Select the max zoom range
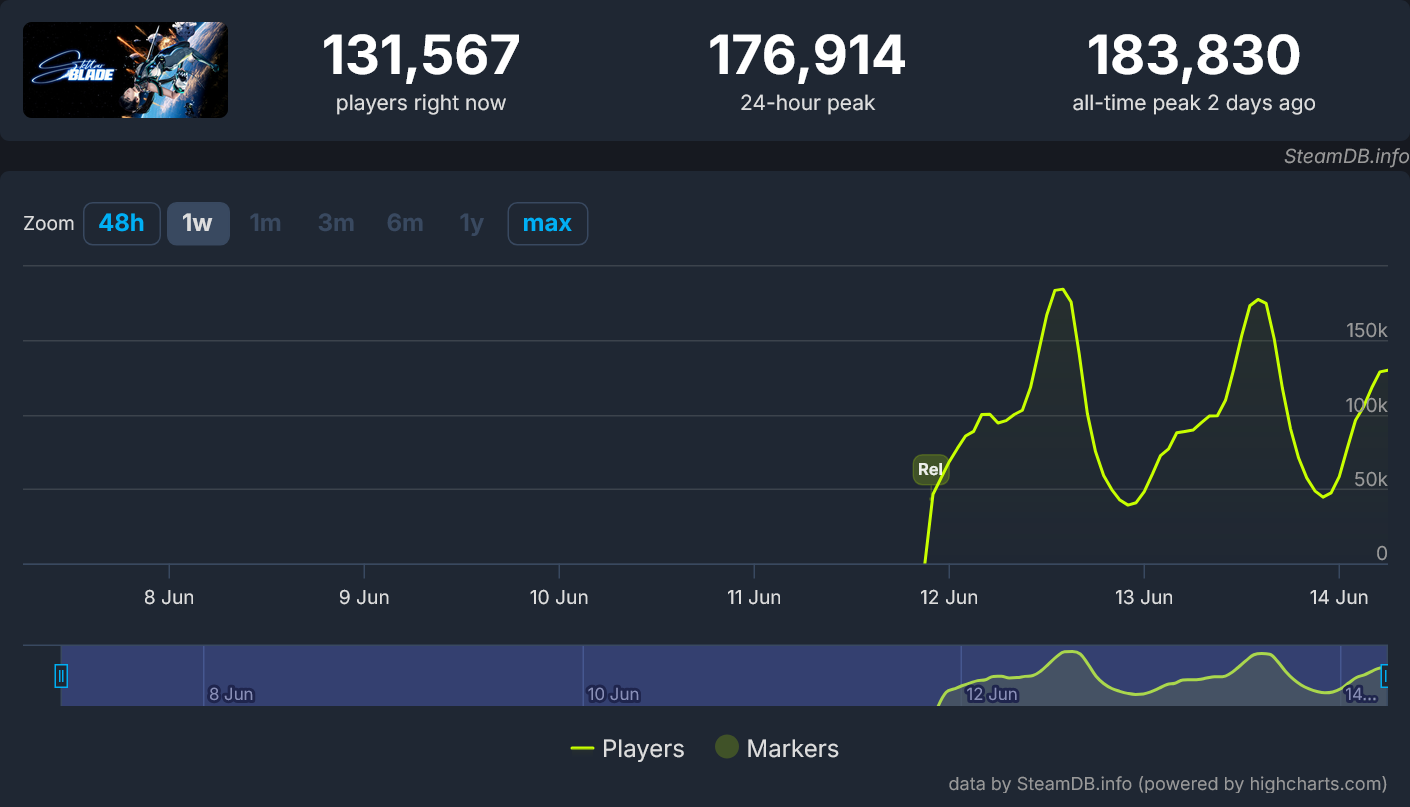Viewport: 1410px width, 807px height. pyautogui.click(x=548, y=223)
